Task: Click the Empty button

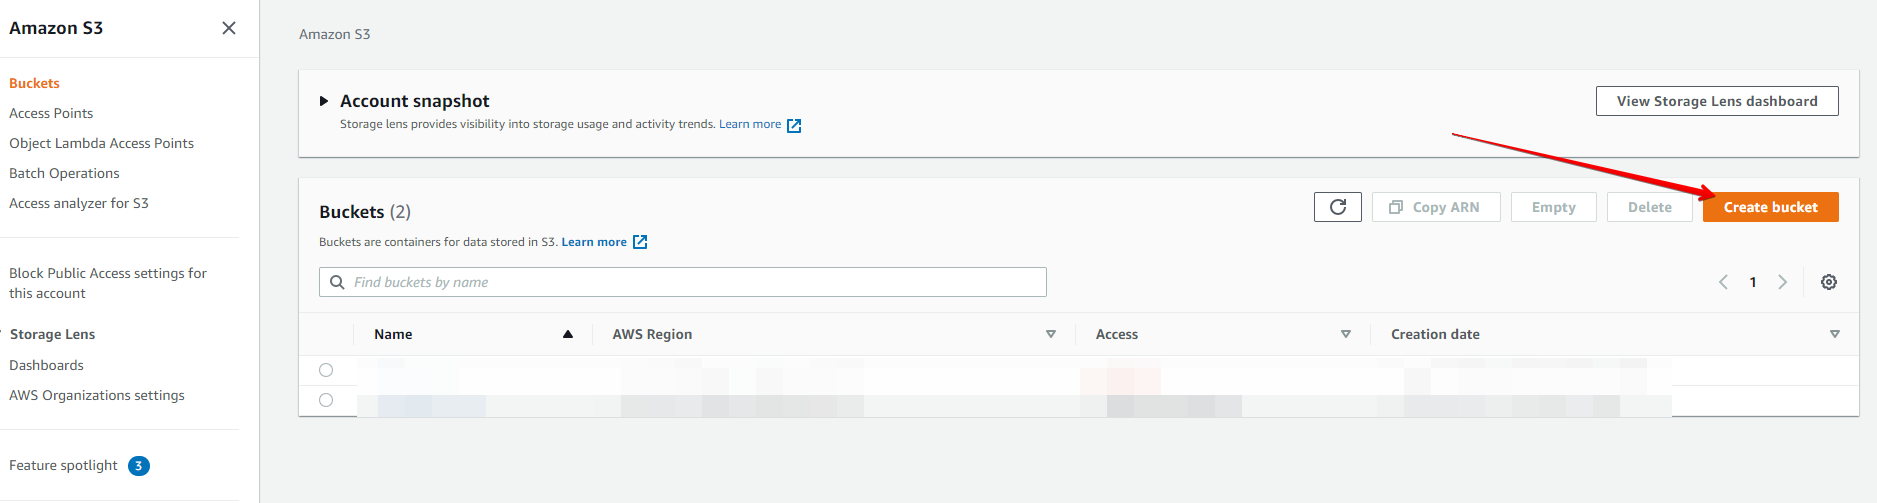Action: (x=1553, y=207)
